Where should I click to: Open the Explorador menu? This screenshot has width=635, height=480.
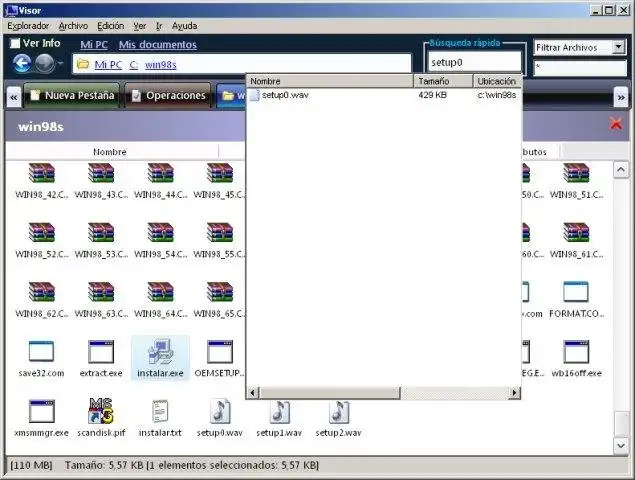(x=28, y=26)
